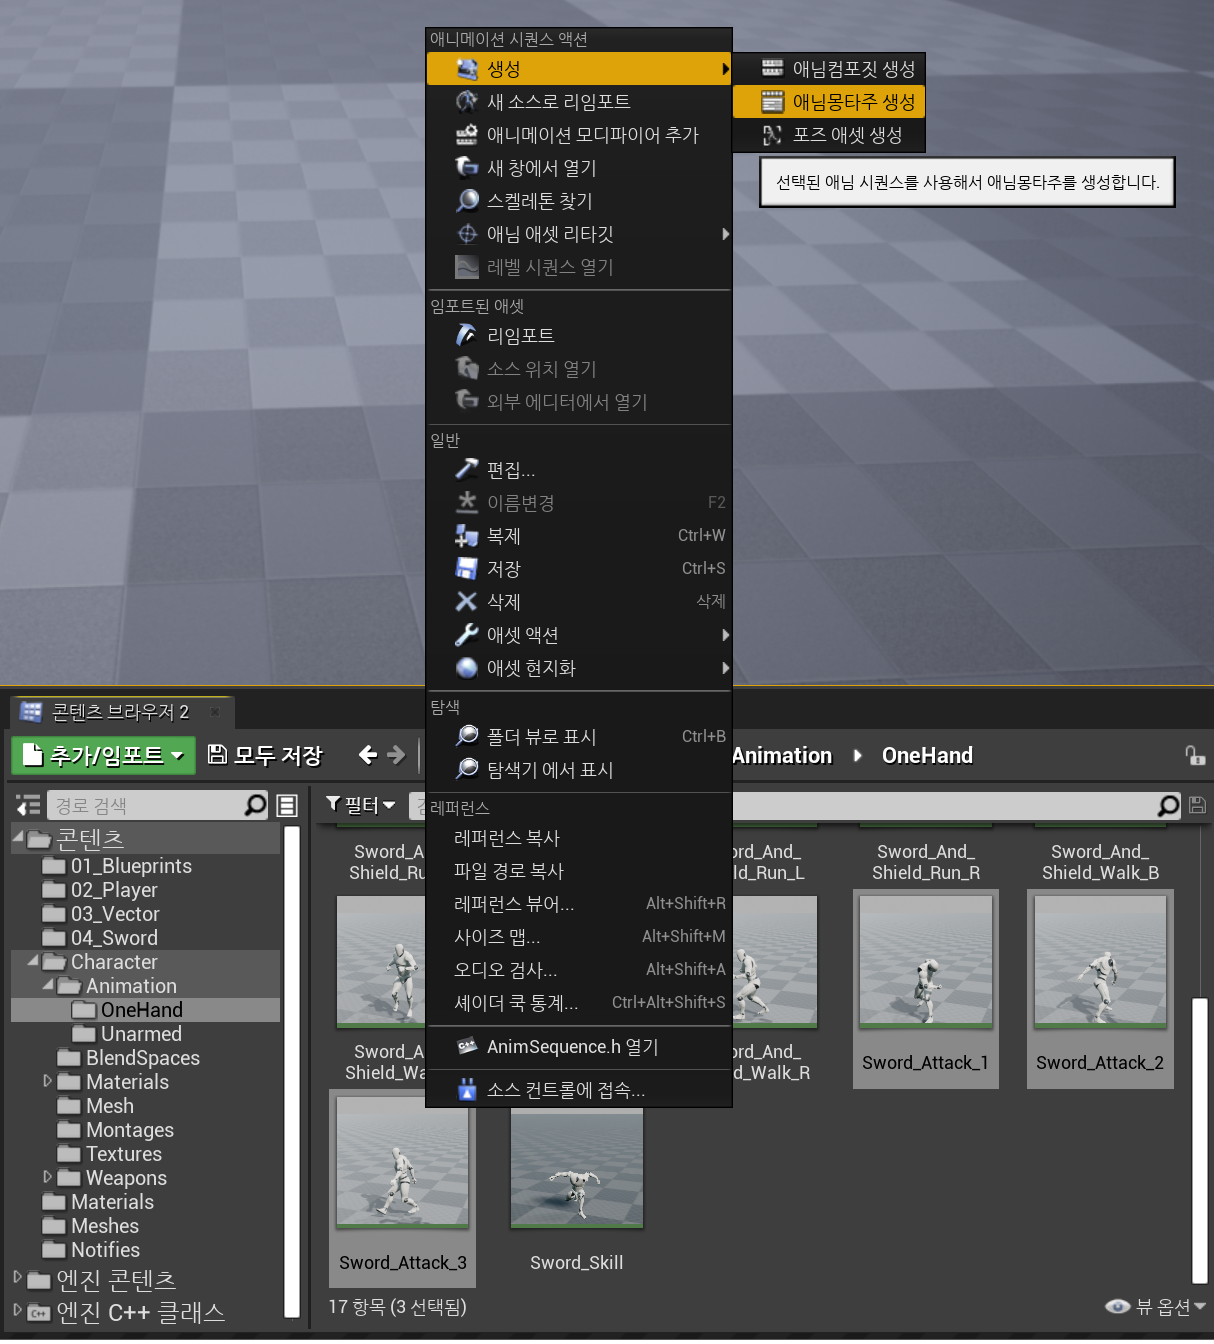Viewport: 1214px width, 1344px height.
Task: Click the 모두 저장 button
Action: click(265, 755)
